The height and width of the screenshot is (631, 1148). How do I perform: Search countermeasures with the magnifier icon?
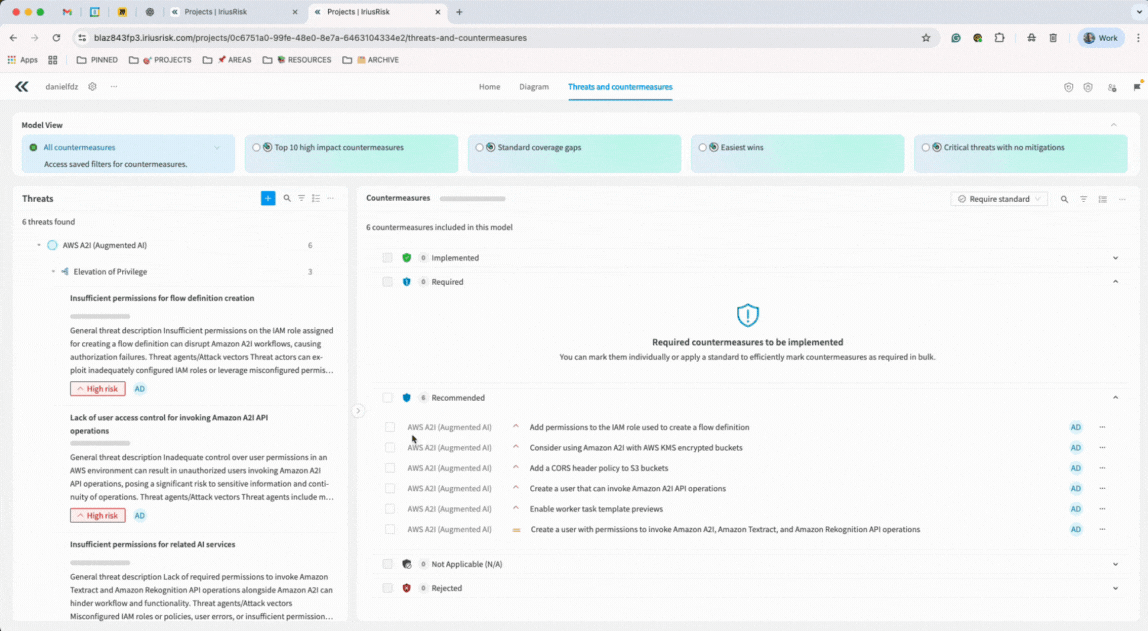point(1065,199)
